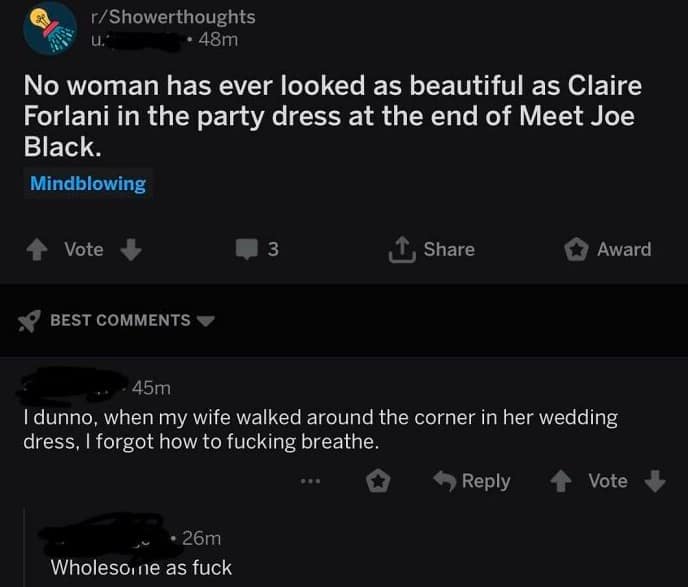Screen dimensions: 688x587
Task: Downvote the post with the down arrow
Action: [131, 250]
